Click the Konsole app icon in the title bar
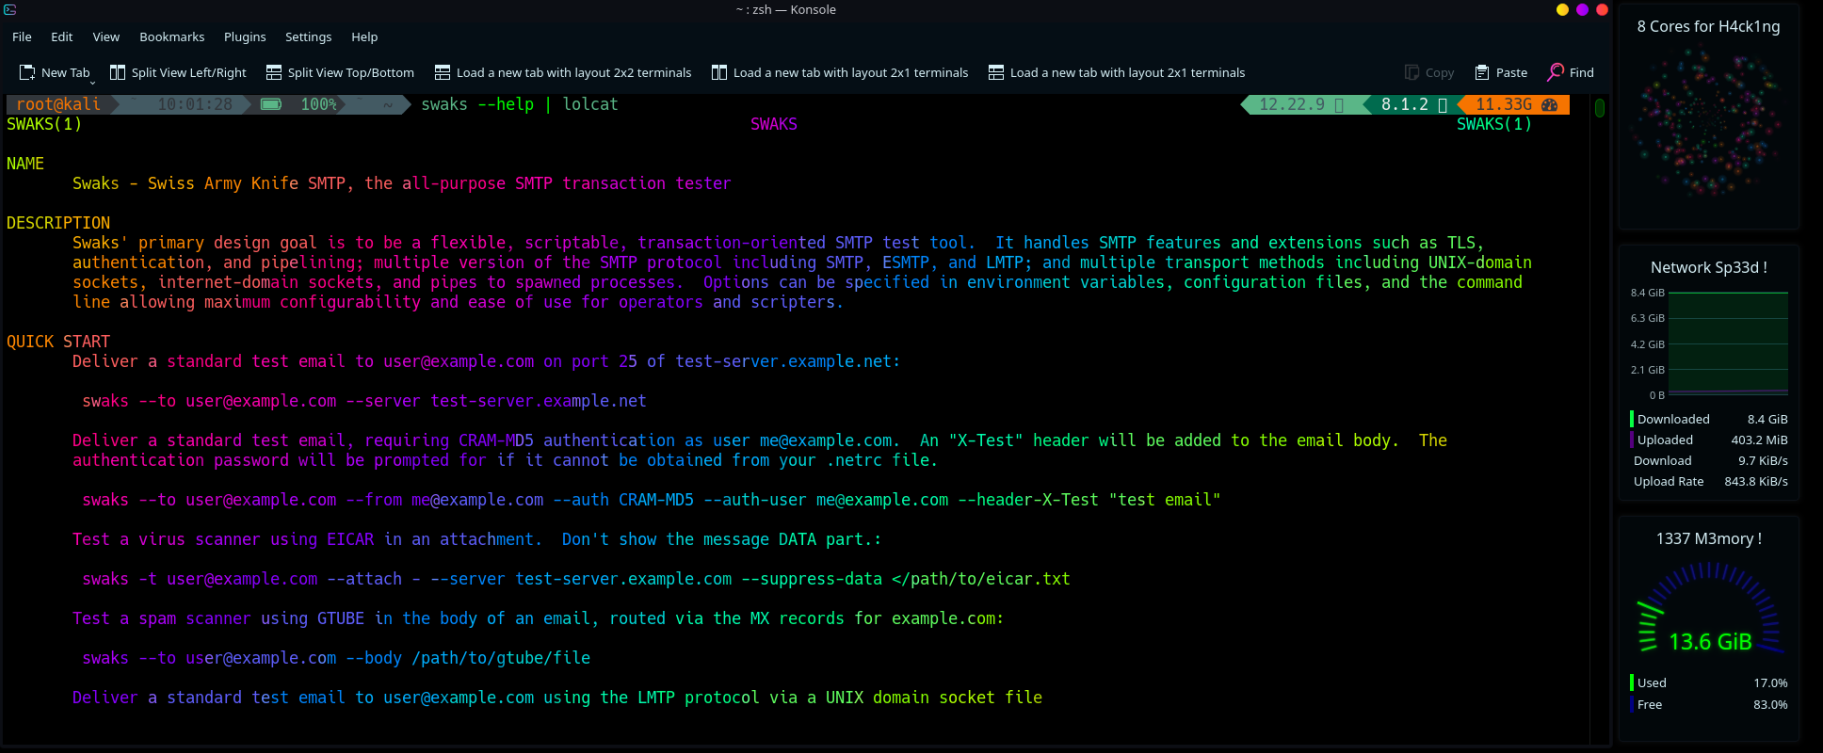 pos(10,9)
